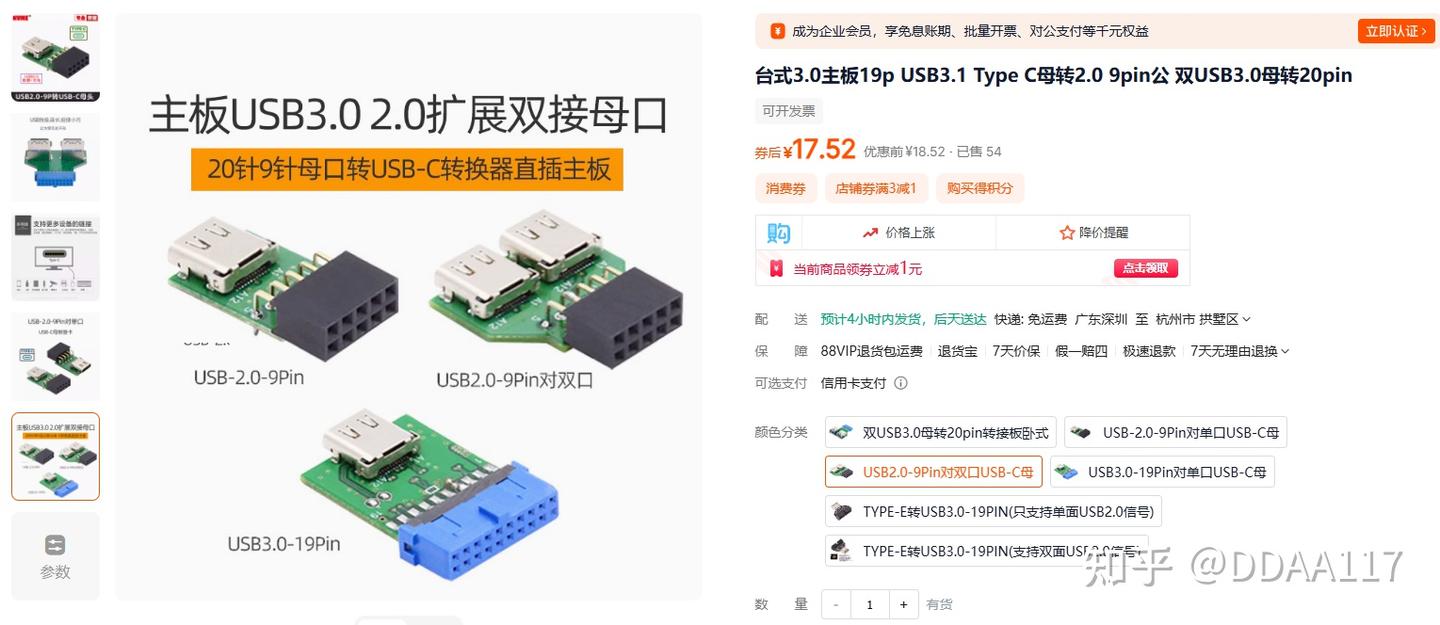Click the 7天价保 guarantee label
The height and width of the screenshot is (625, 1440).
coord(1016,351)
